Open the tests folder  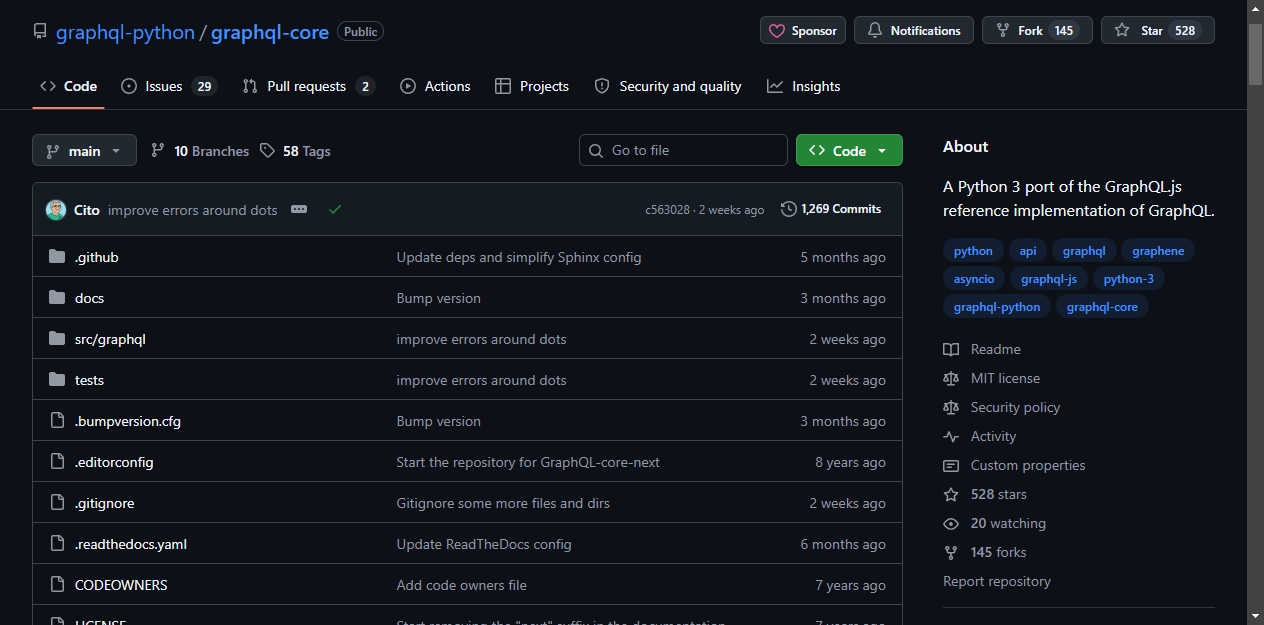click(89, 380)
